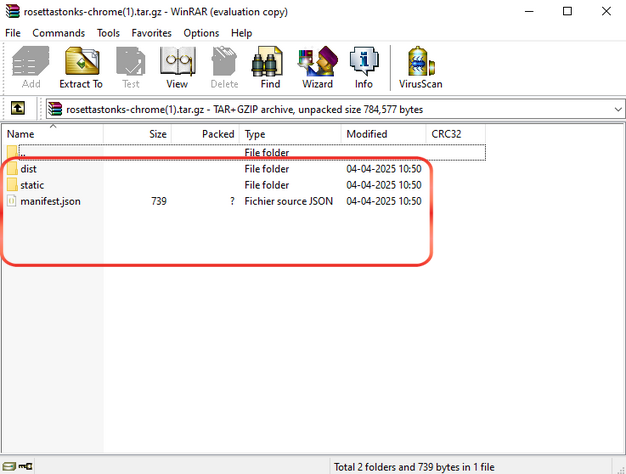This screenshot has height=474, width=626.
Task: Maximize the WinRAR window
Action: tap(567, 11)
